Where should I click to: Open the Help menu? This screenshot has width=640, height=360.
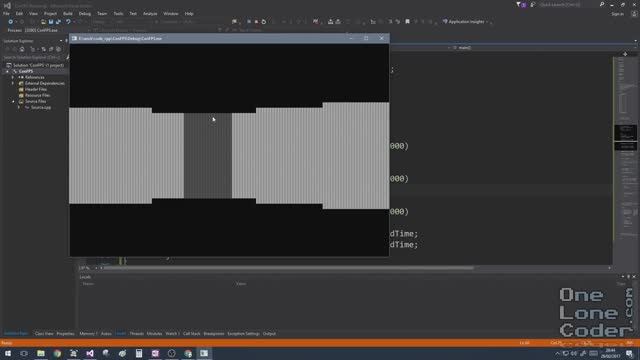click(x=189, y=13)
